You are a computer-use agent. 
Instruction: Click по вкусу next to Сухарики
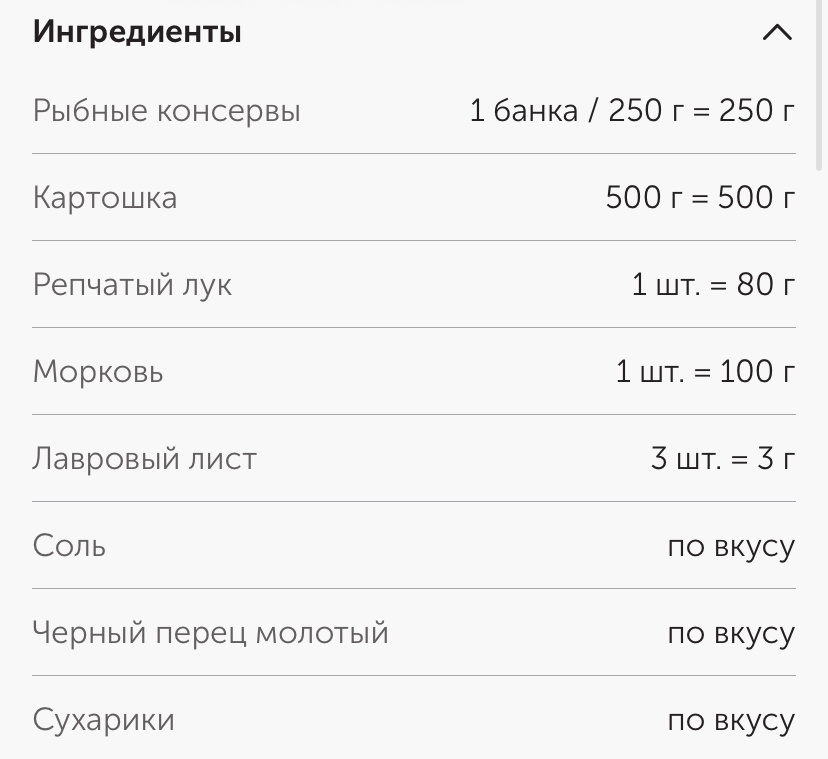(731, 719)
